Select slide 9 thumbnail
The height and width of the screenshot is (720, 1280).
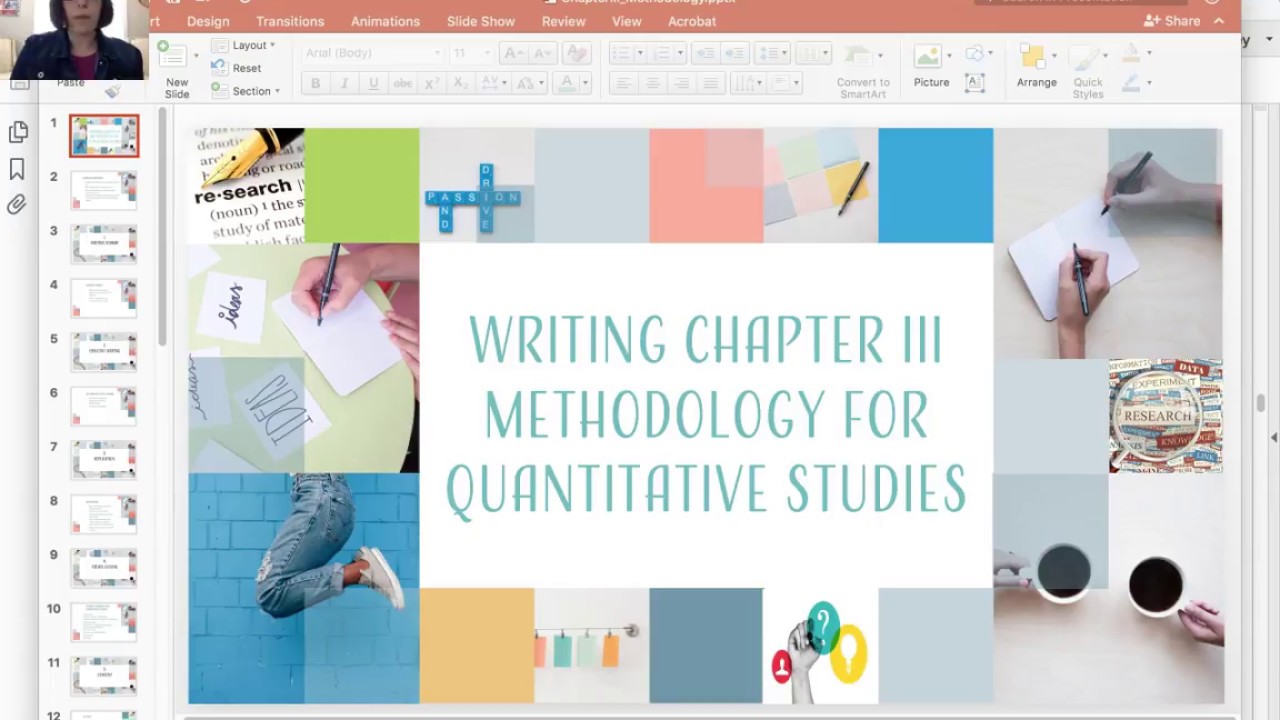104,568
